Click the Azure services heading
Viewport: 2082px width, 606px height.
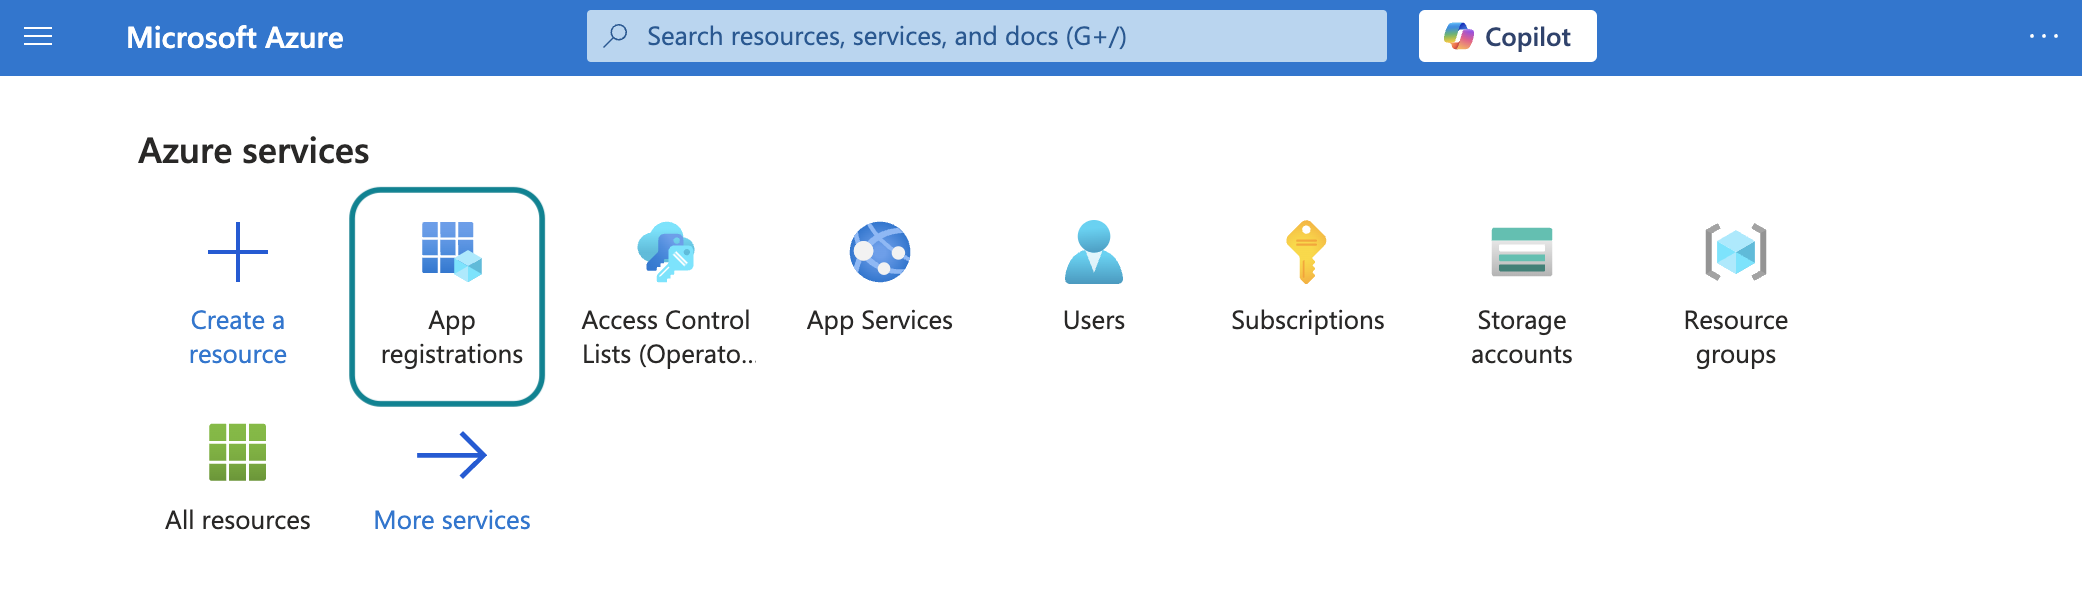coord(254,151)
